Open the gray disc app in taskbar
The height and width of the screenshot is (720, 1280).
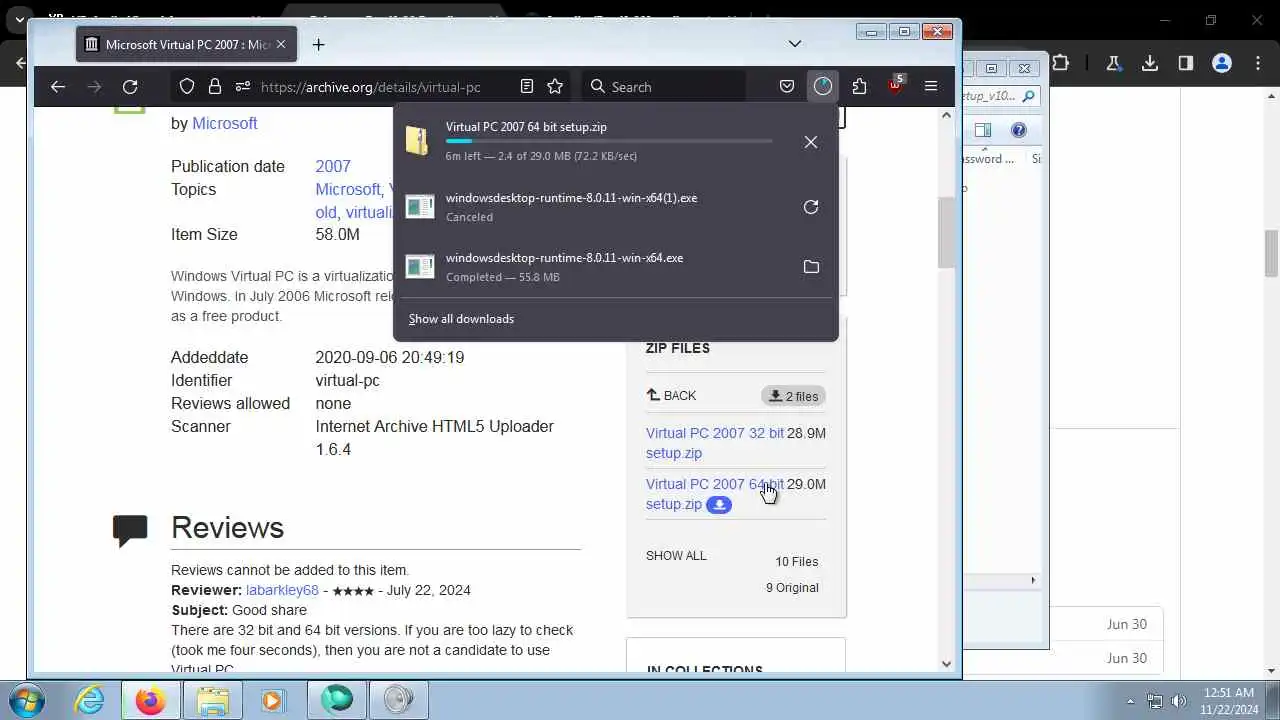click(399, 700)
